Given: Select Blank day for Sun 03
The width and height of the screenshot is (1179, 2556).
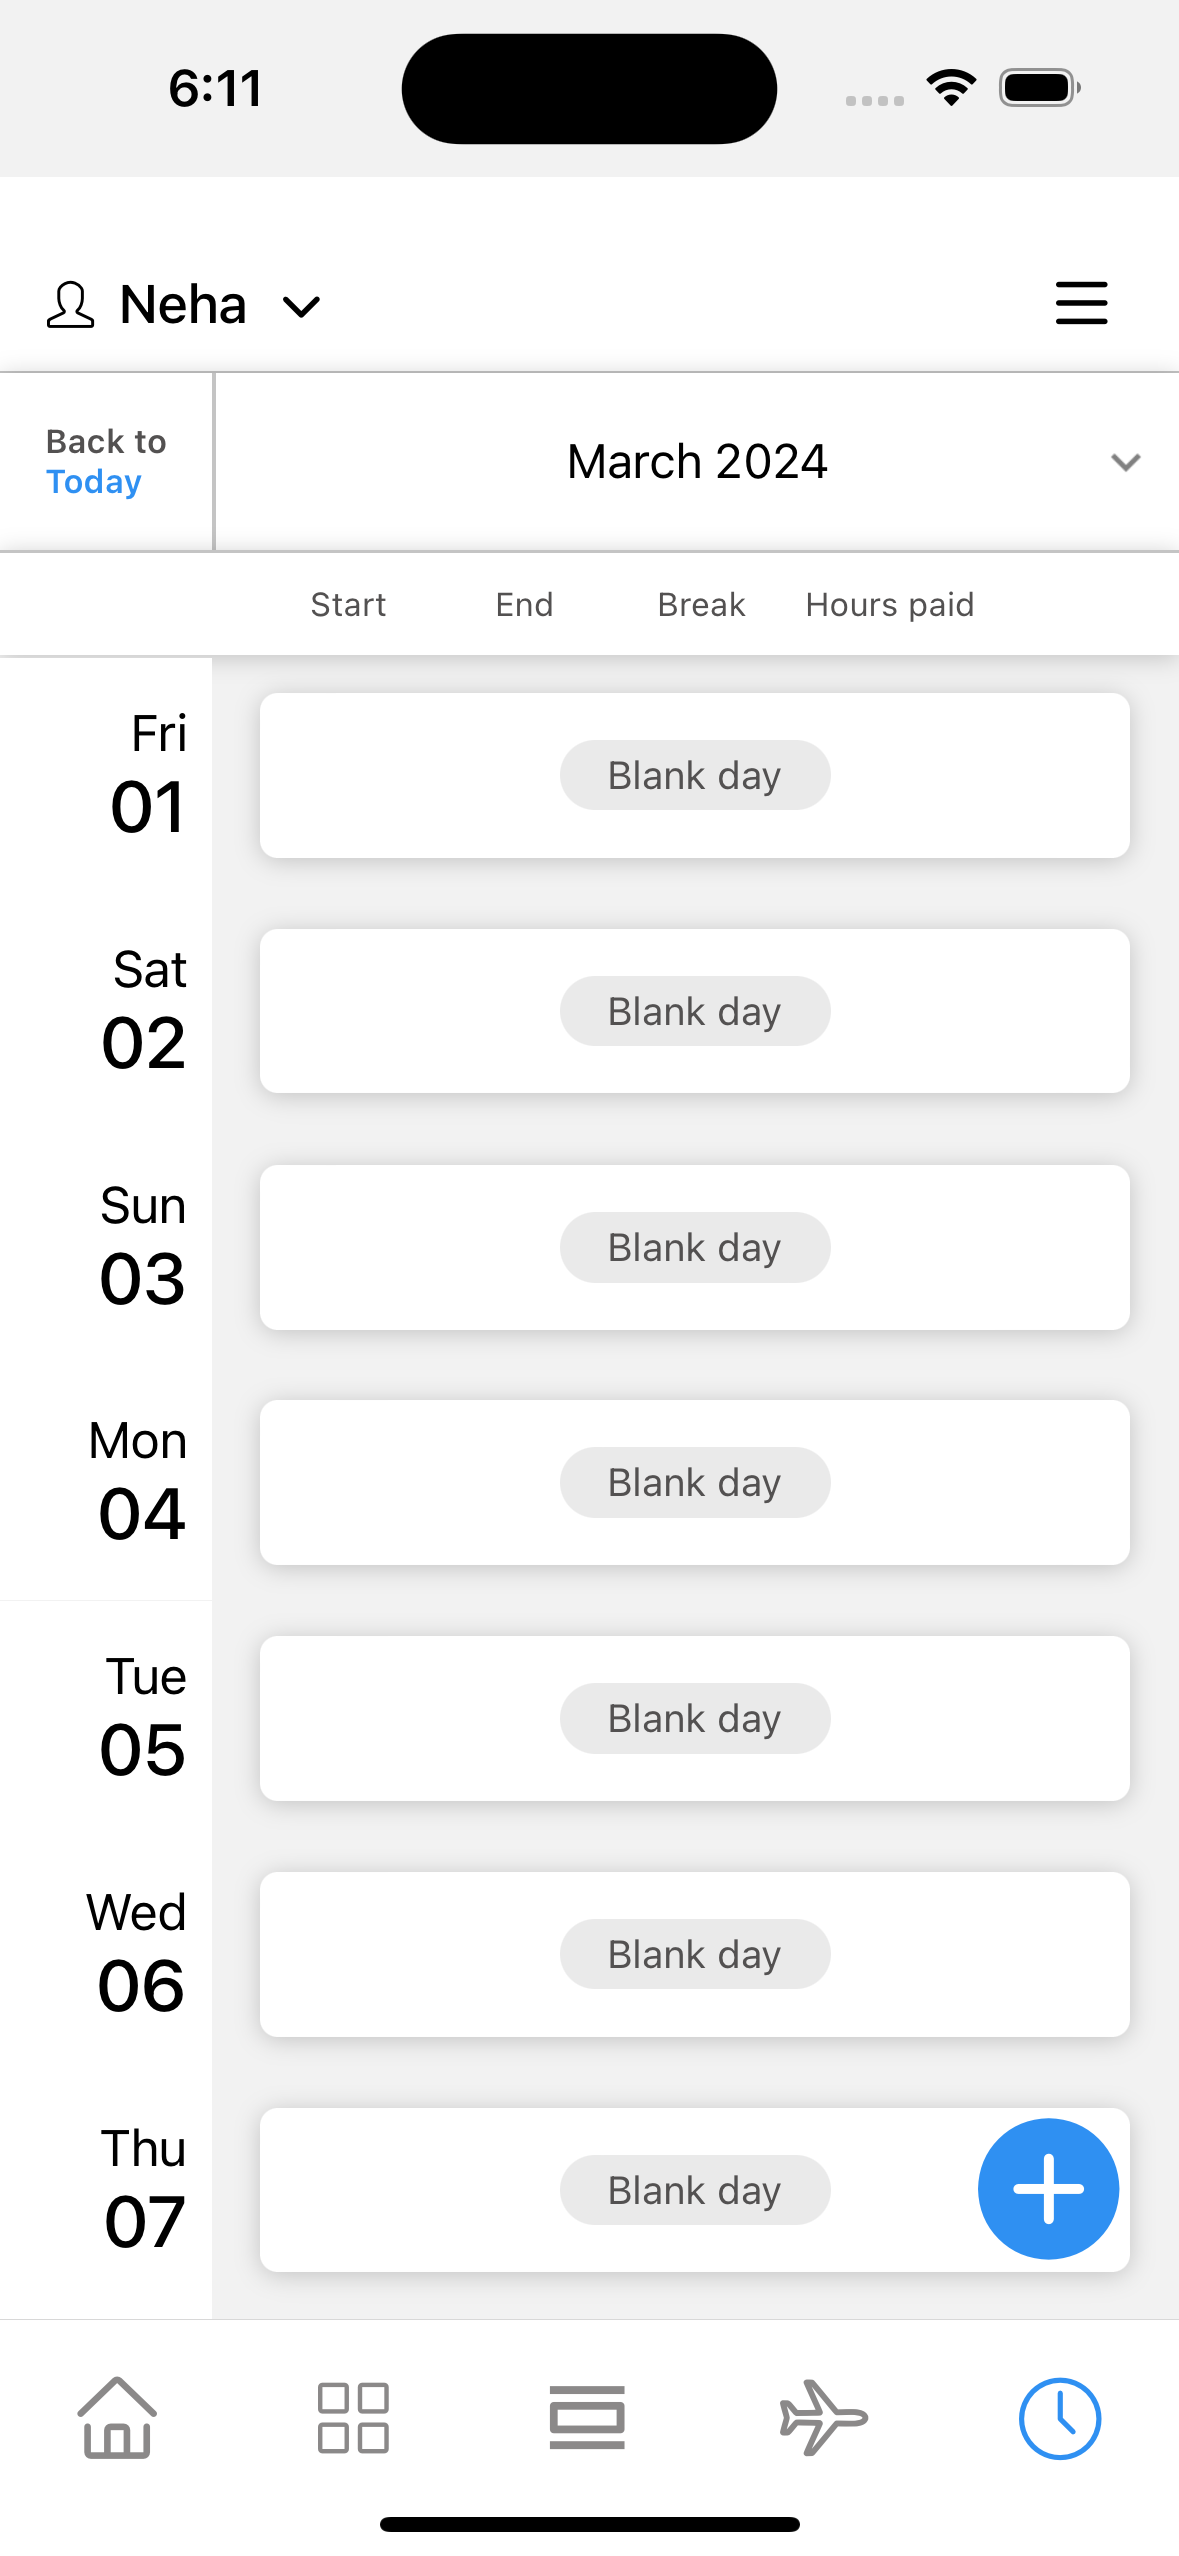Looking at the screenshot, I should tap(694, 1247).
